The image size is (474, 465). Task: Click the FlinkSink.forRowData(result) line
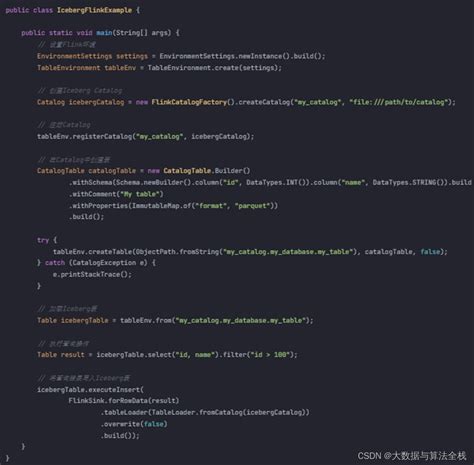[x=124, y=401]
